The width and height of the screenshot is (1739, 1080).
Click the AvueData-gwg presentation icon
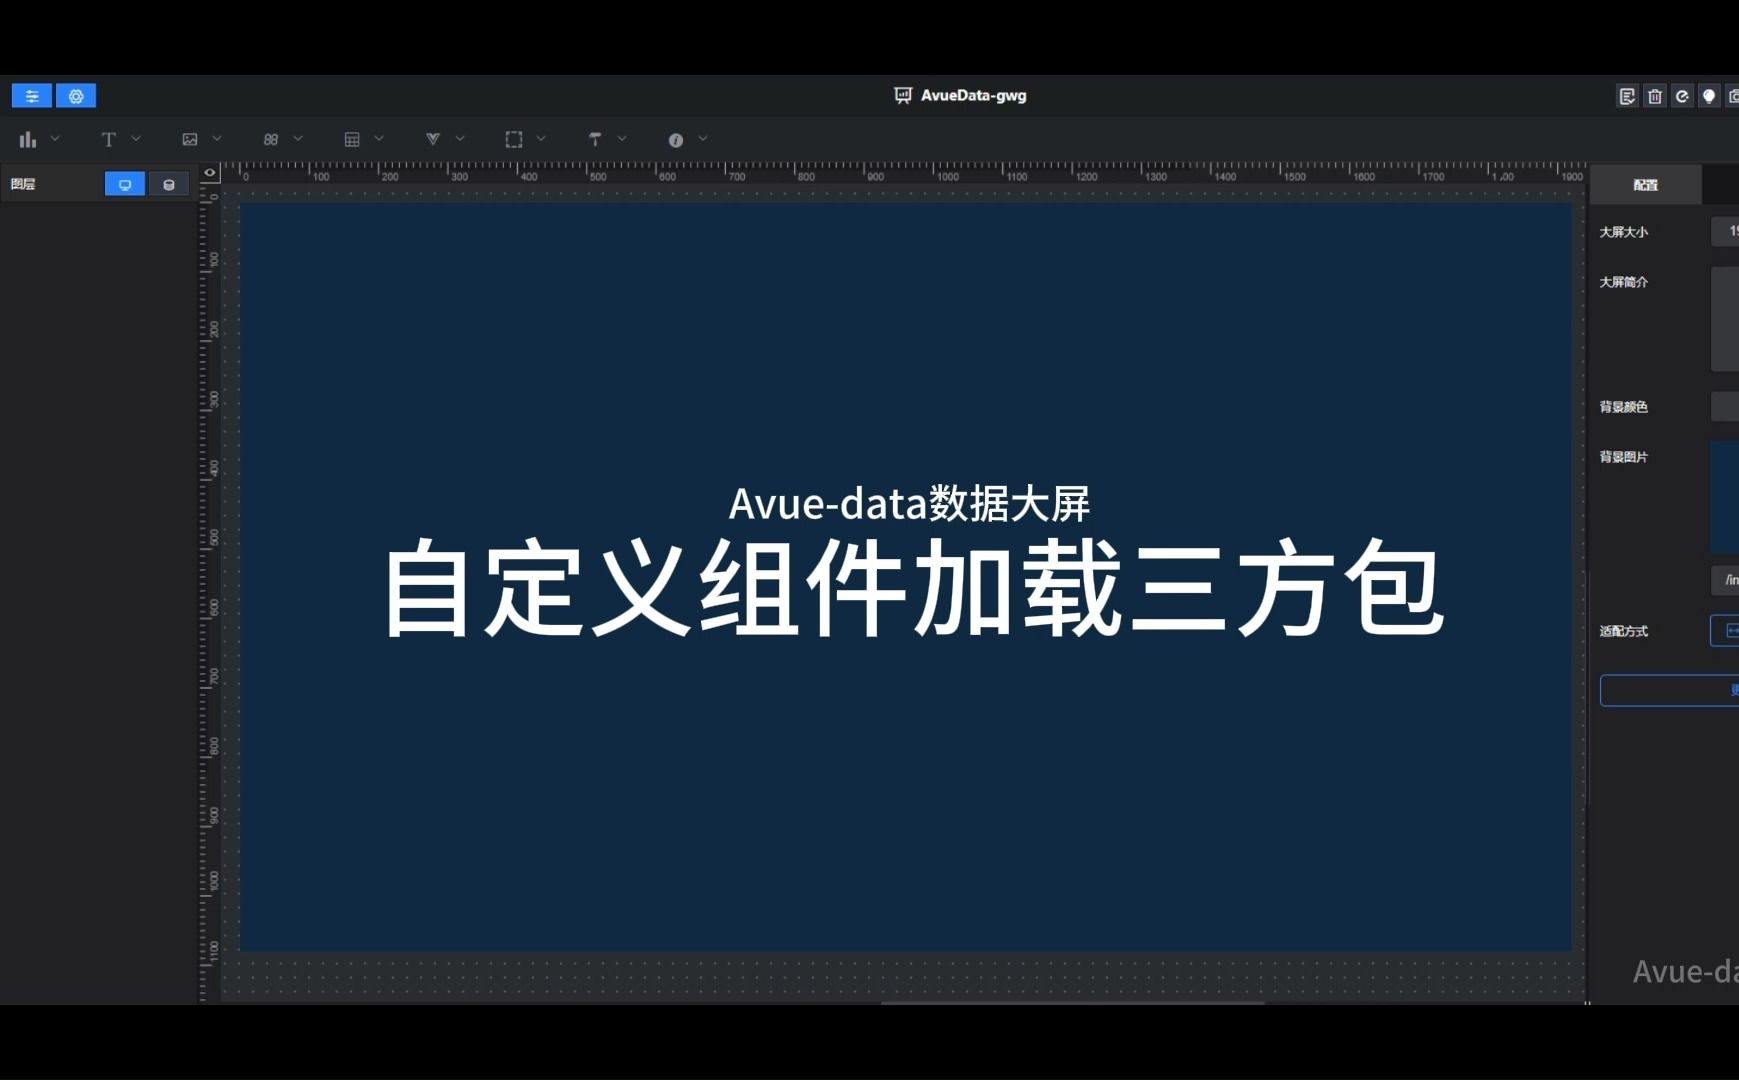pos(903,95)
